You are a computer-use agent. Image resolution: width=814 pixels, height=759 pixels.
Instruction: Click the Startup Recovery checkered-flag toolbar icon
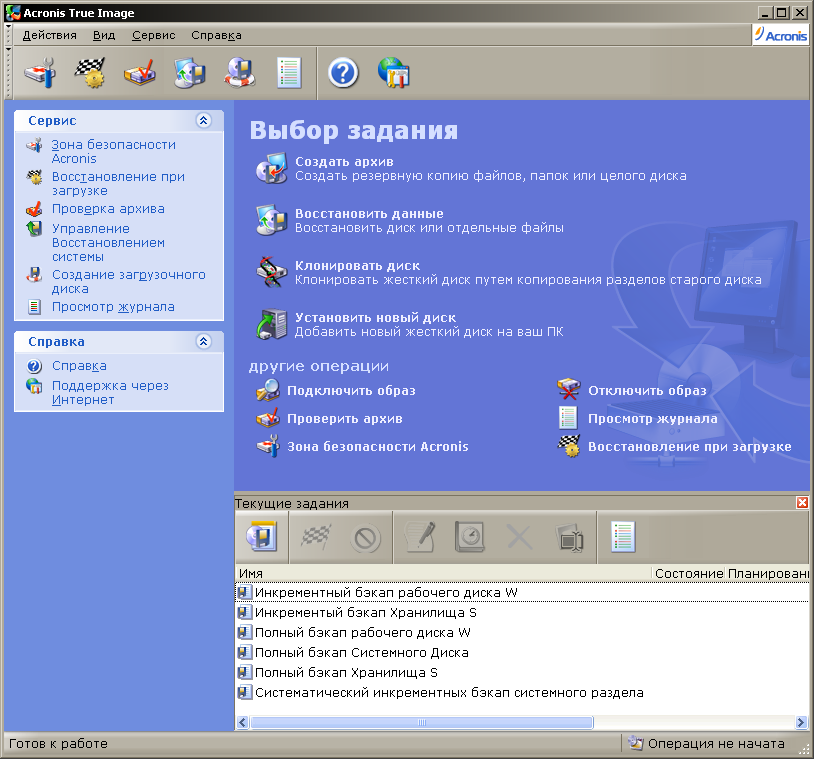coord(90,73)
